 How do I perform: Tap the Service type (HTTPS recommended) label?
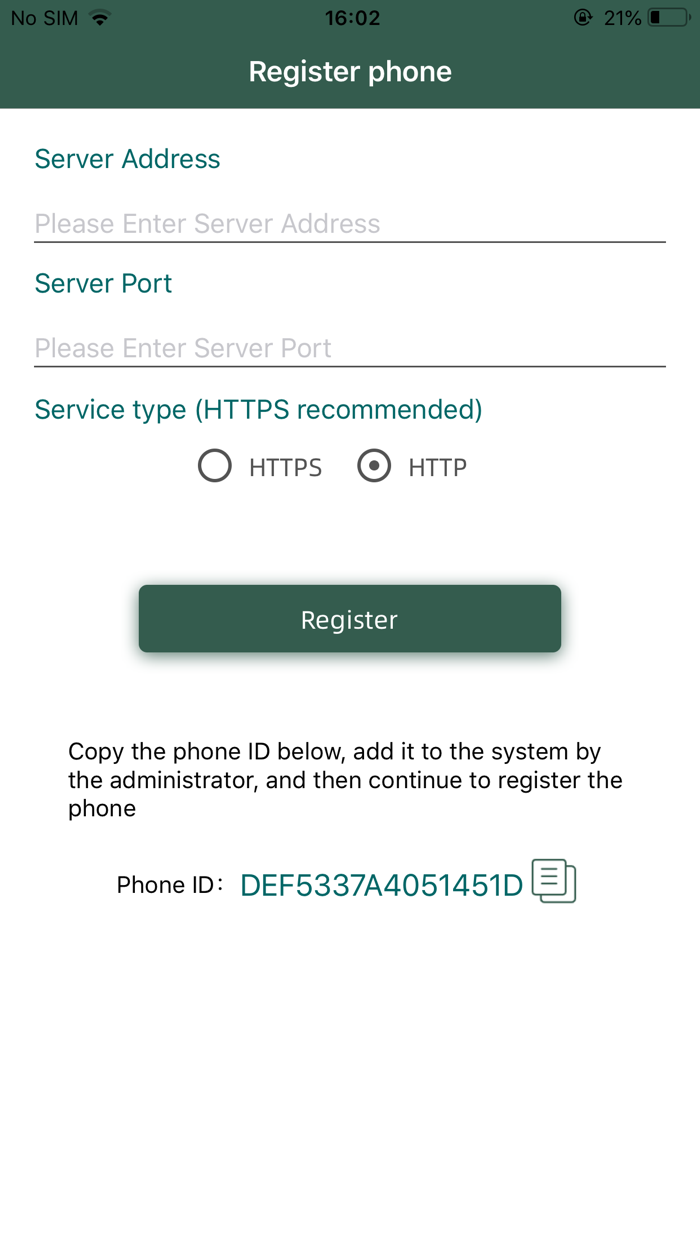point(258,410)
